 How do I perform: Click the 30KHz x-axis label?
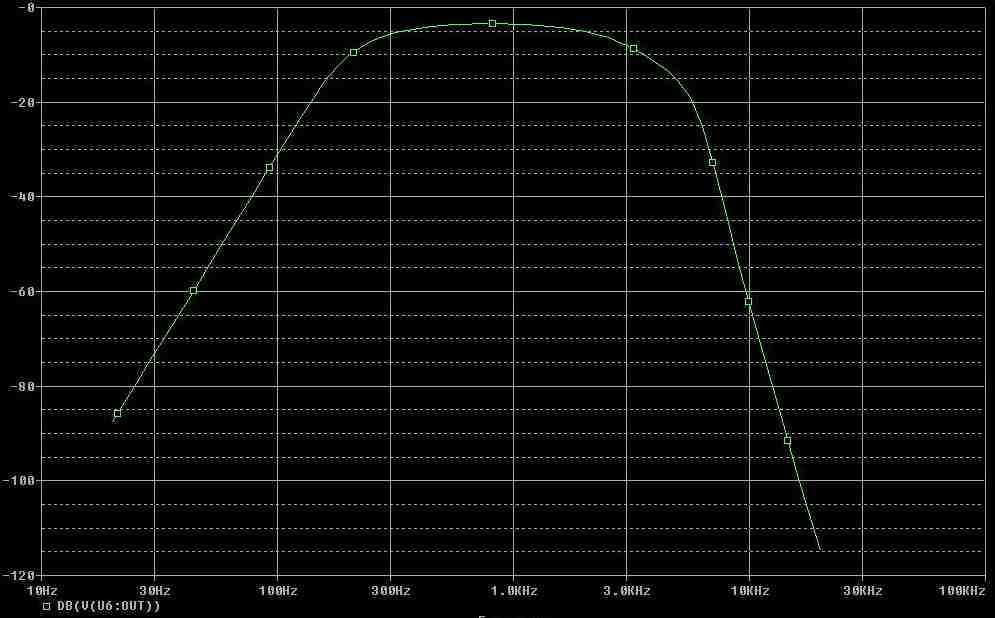(863, 591)
